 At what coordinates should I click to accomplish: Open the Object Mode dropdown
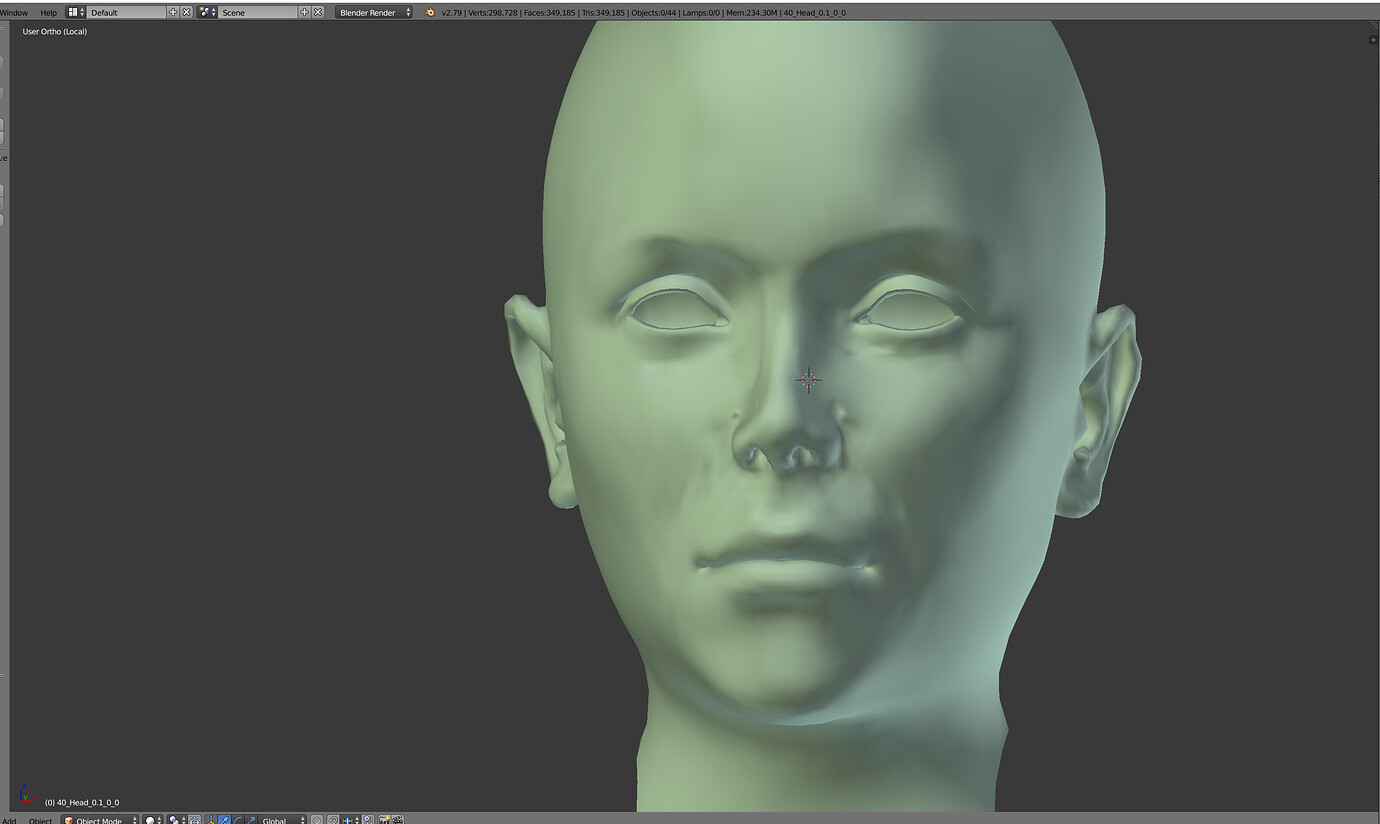pos(100,820)
